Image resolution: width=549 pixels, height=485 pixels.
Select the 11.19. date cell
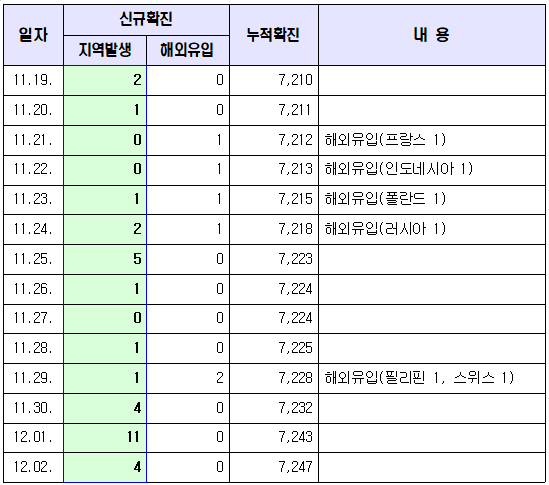(x=34, y=80)
